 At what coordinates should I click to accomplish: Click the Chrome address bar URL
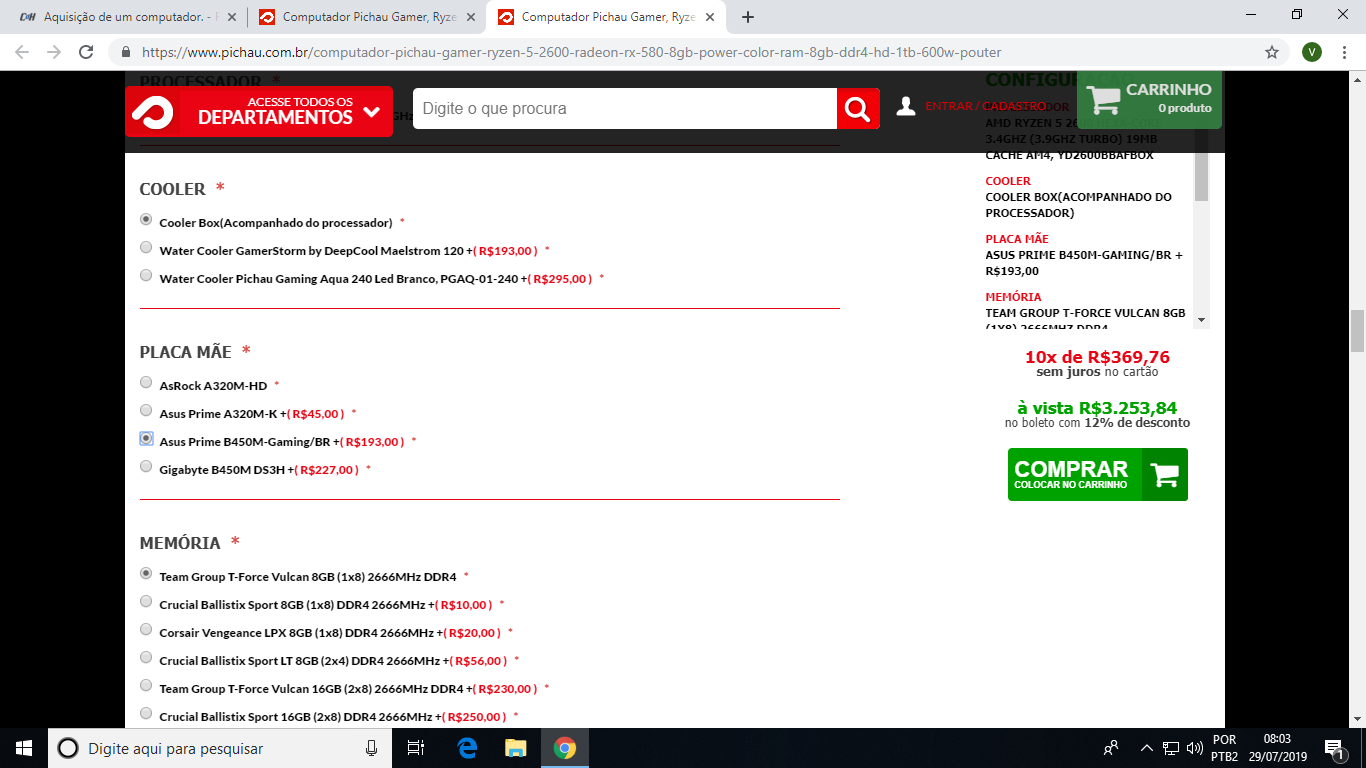[571, 52]
